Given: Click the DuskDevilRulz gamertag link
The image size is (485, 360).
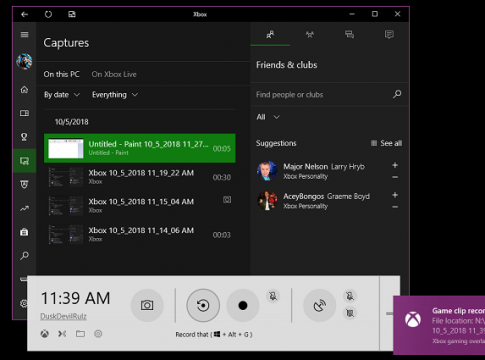Looking at the screenshot, I should (x=63, y=316).
